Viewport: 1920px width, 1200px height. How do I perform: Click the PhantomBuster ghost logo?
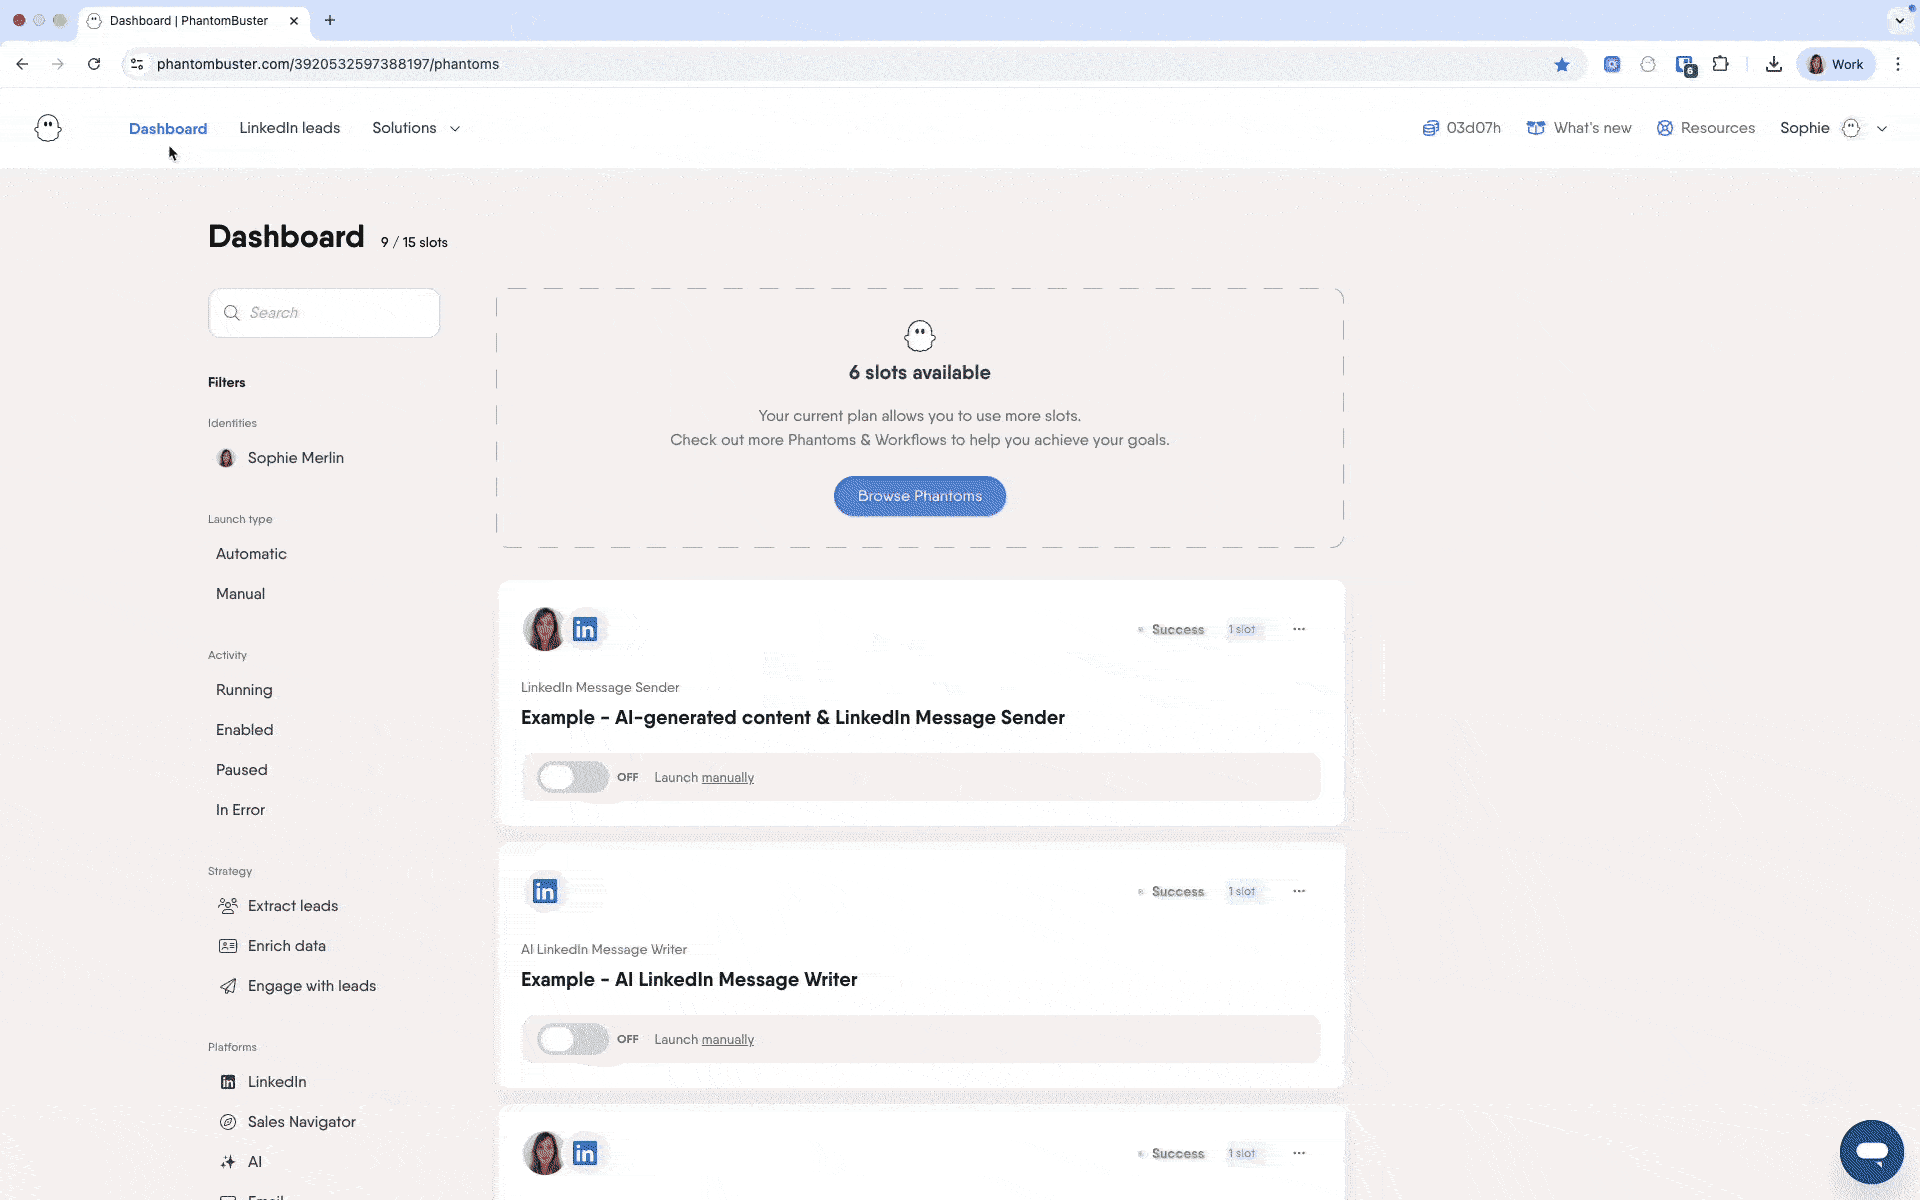tap(48, 128)
